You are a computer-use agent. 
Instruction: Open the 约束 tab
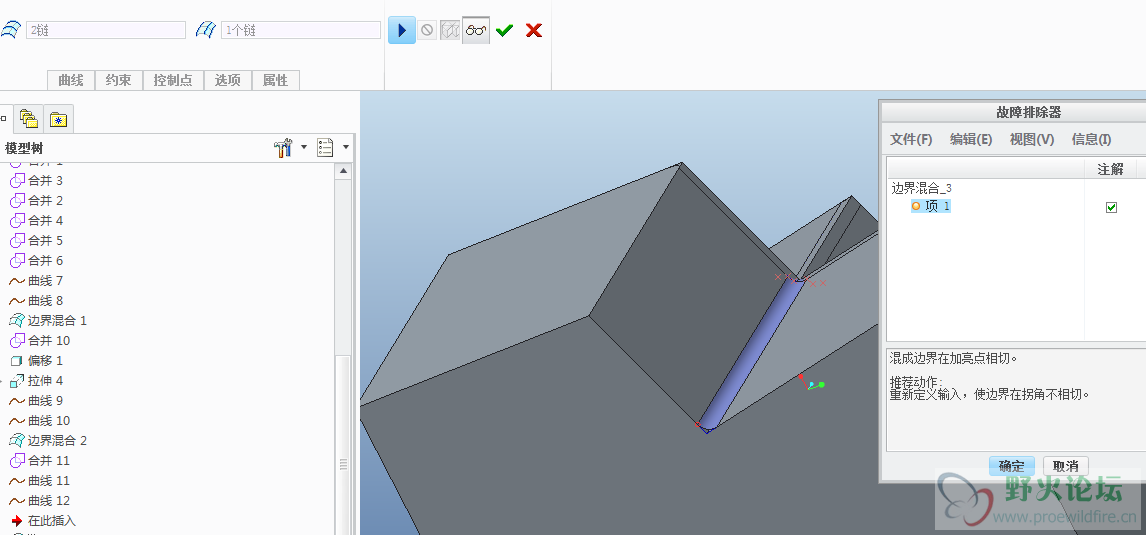119,80
